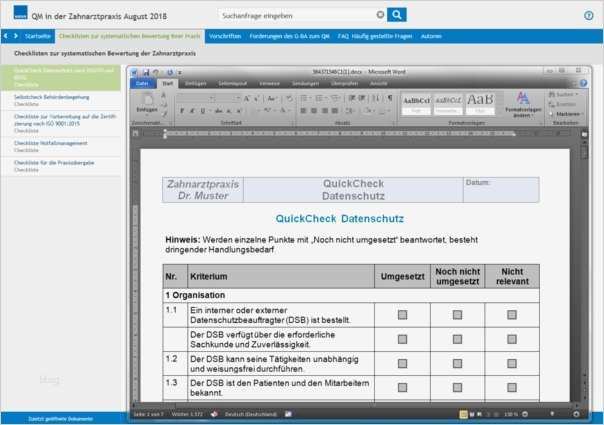
Task: Click the blue publisher logo
Action: [x=20, y=13]
